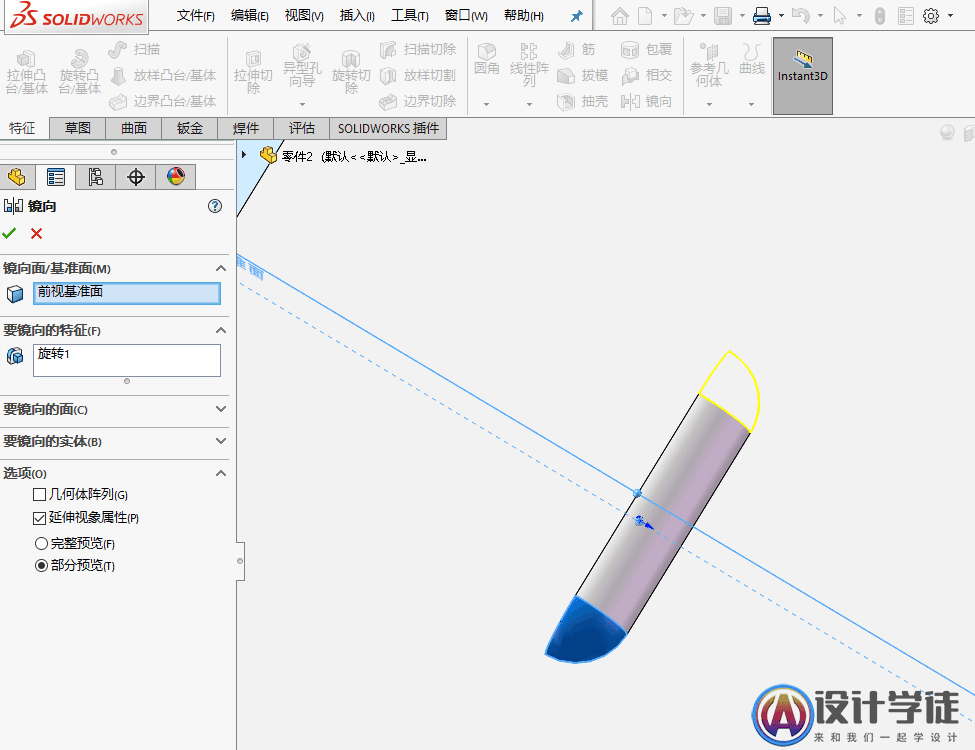This screenshot has height=750, width=975.
Task: Collapse the Options (选项) section
Action: [221, 473]
